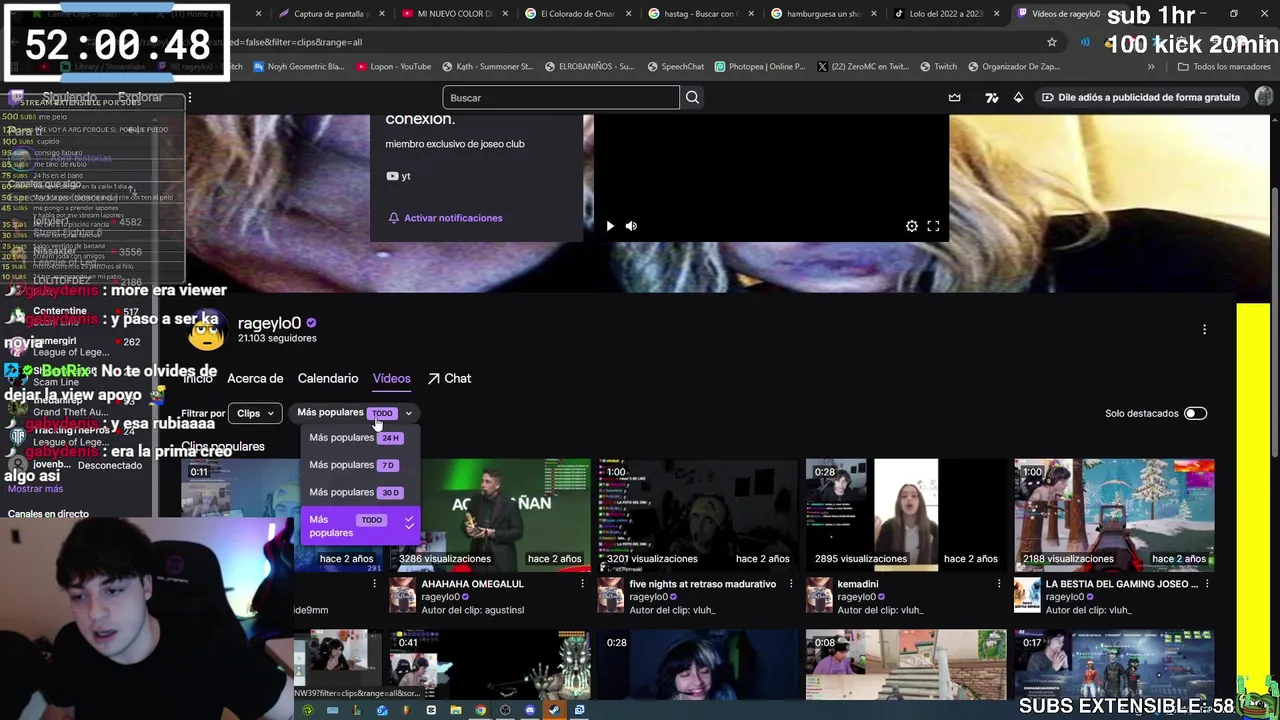Screen dimensions: 1280x720
Task: Open the kemadini clip title
Action: coord(858,584)
